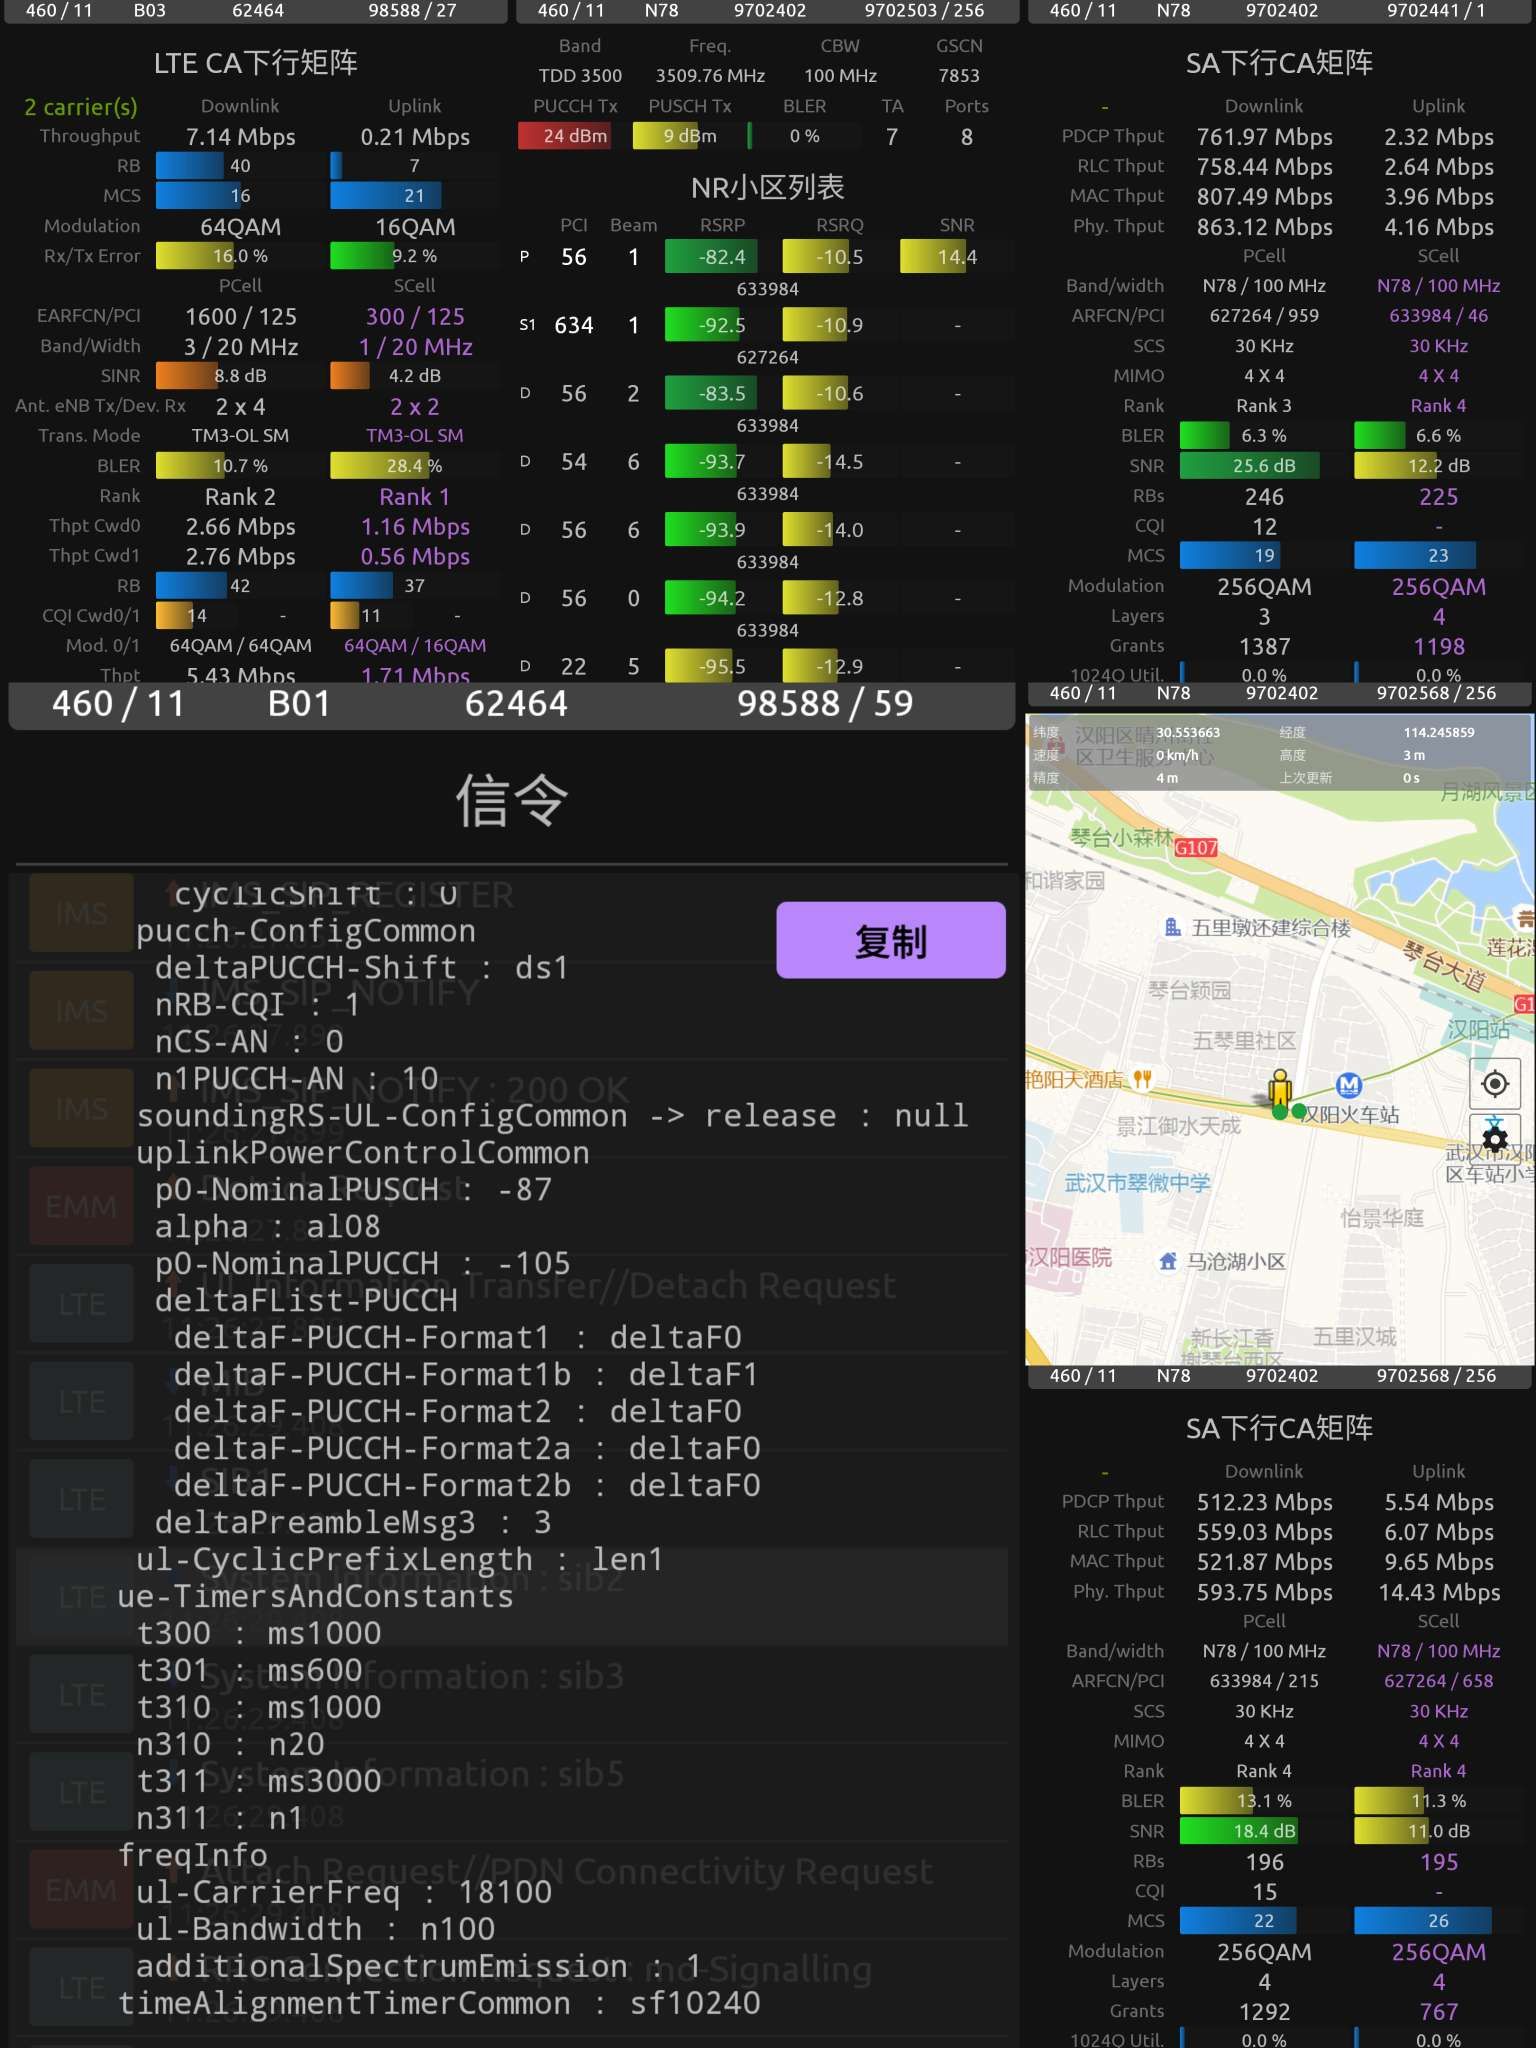Tap the 2 carrier(s) label

pyautogui.click(x=81, y=107)
